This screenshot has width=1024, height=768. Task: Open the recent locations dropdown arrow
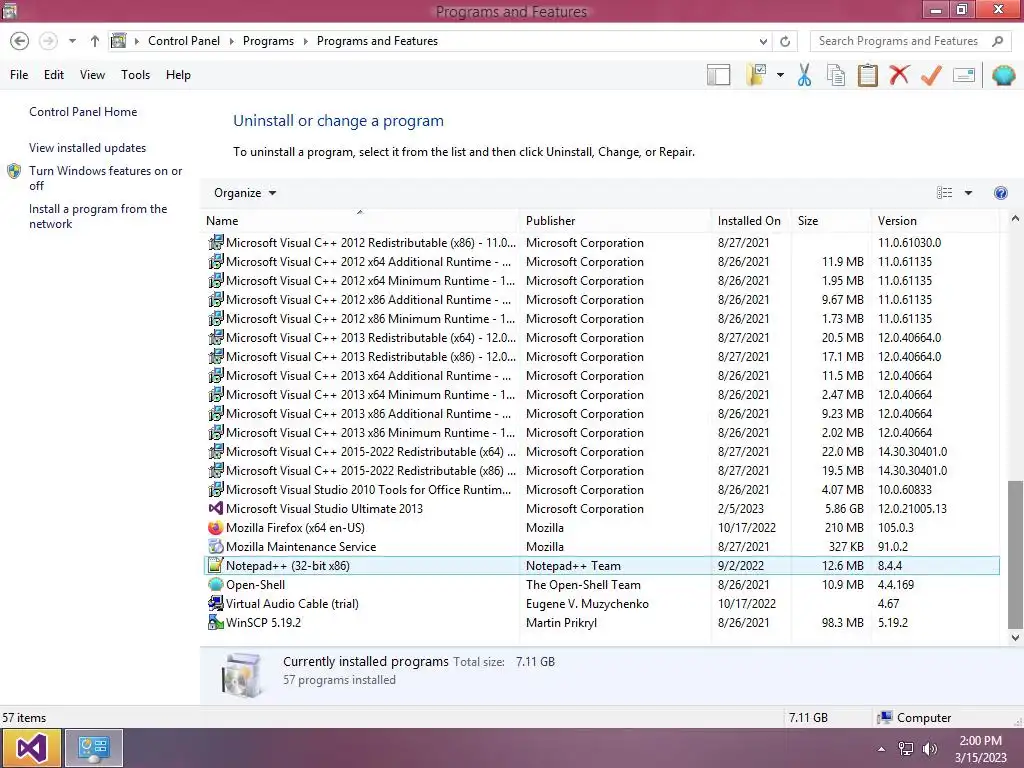[72, 41]
